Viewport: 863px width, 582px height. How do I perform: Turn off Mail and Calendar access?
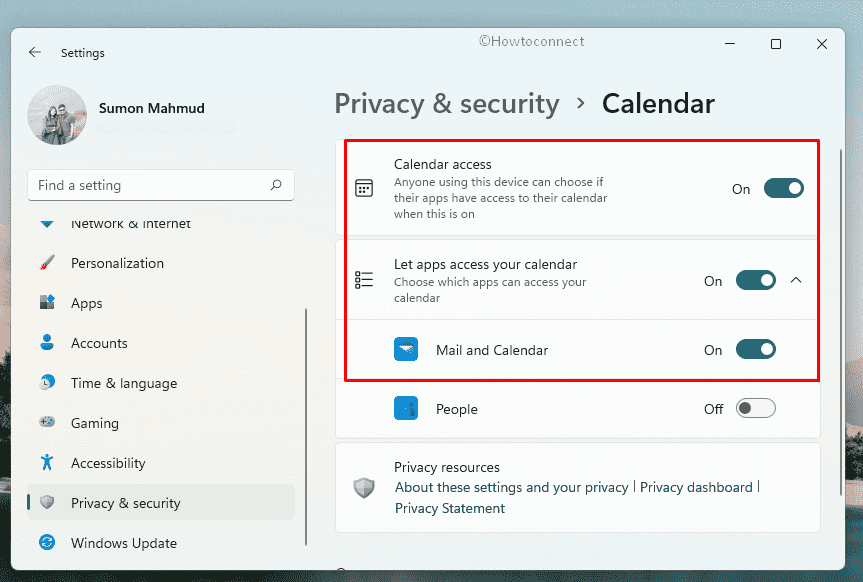point(755,350)
